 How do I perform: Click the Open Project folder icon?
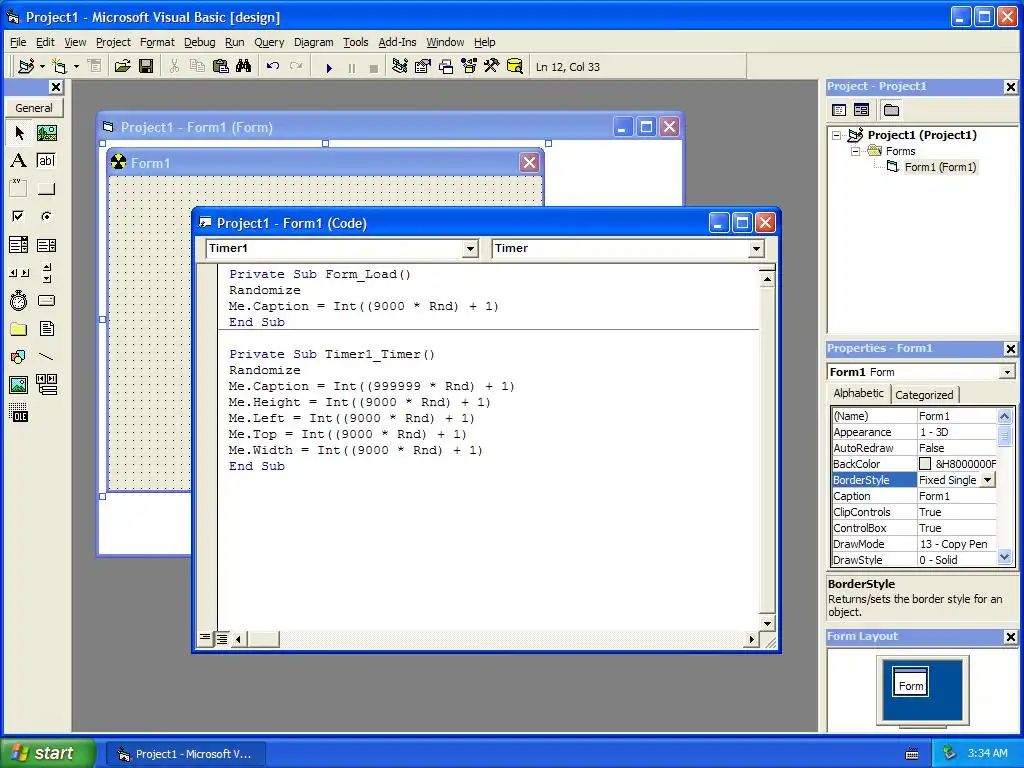(x=122, y=66)
